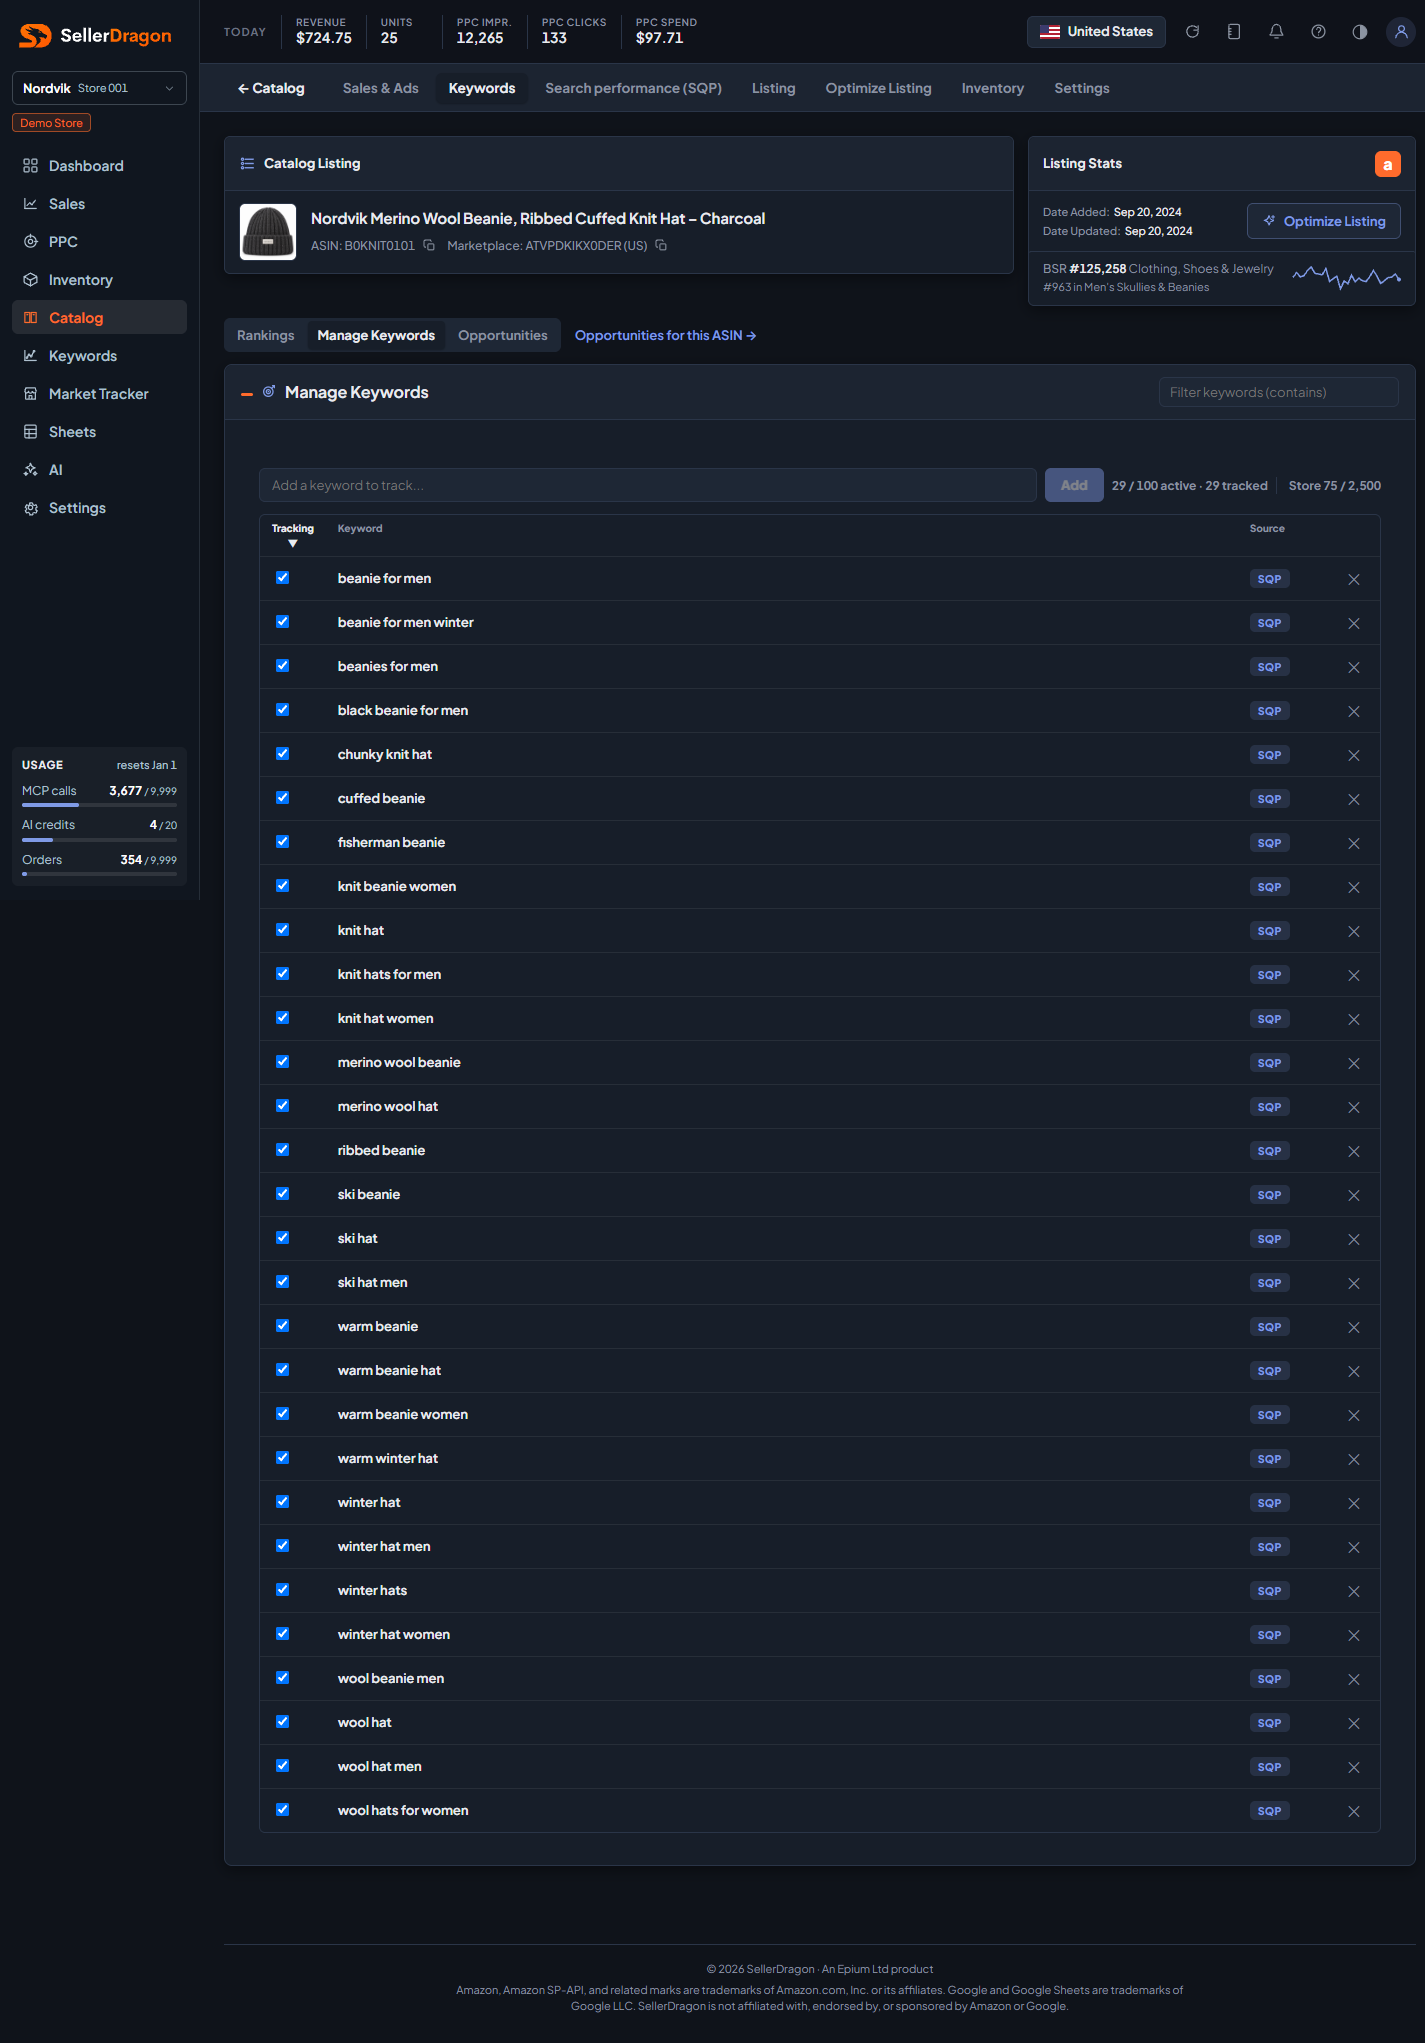Focus the Filter keywords input
This screenshot has width=1425, height=2043.
click(x=1279, y=392)
